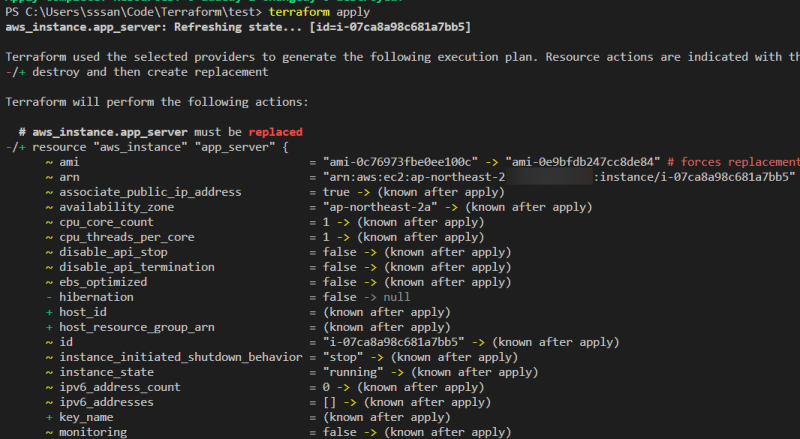Click the key_name attribute name
The width and height of the screenshot is (800, 439).
click(x=88, y=417)
